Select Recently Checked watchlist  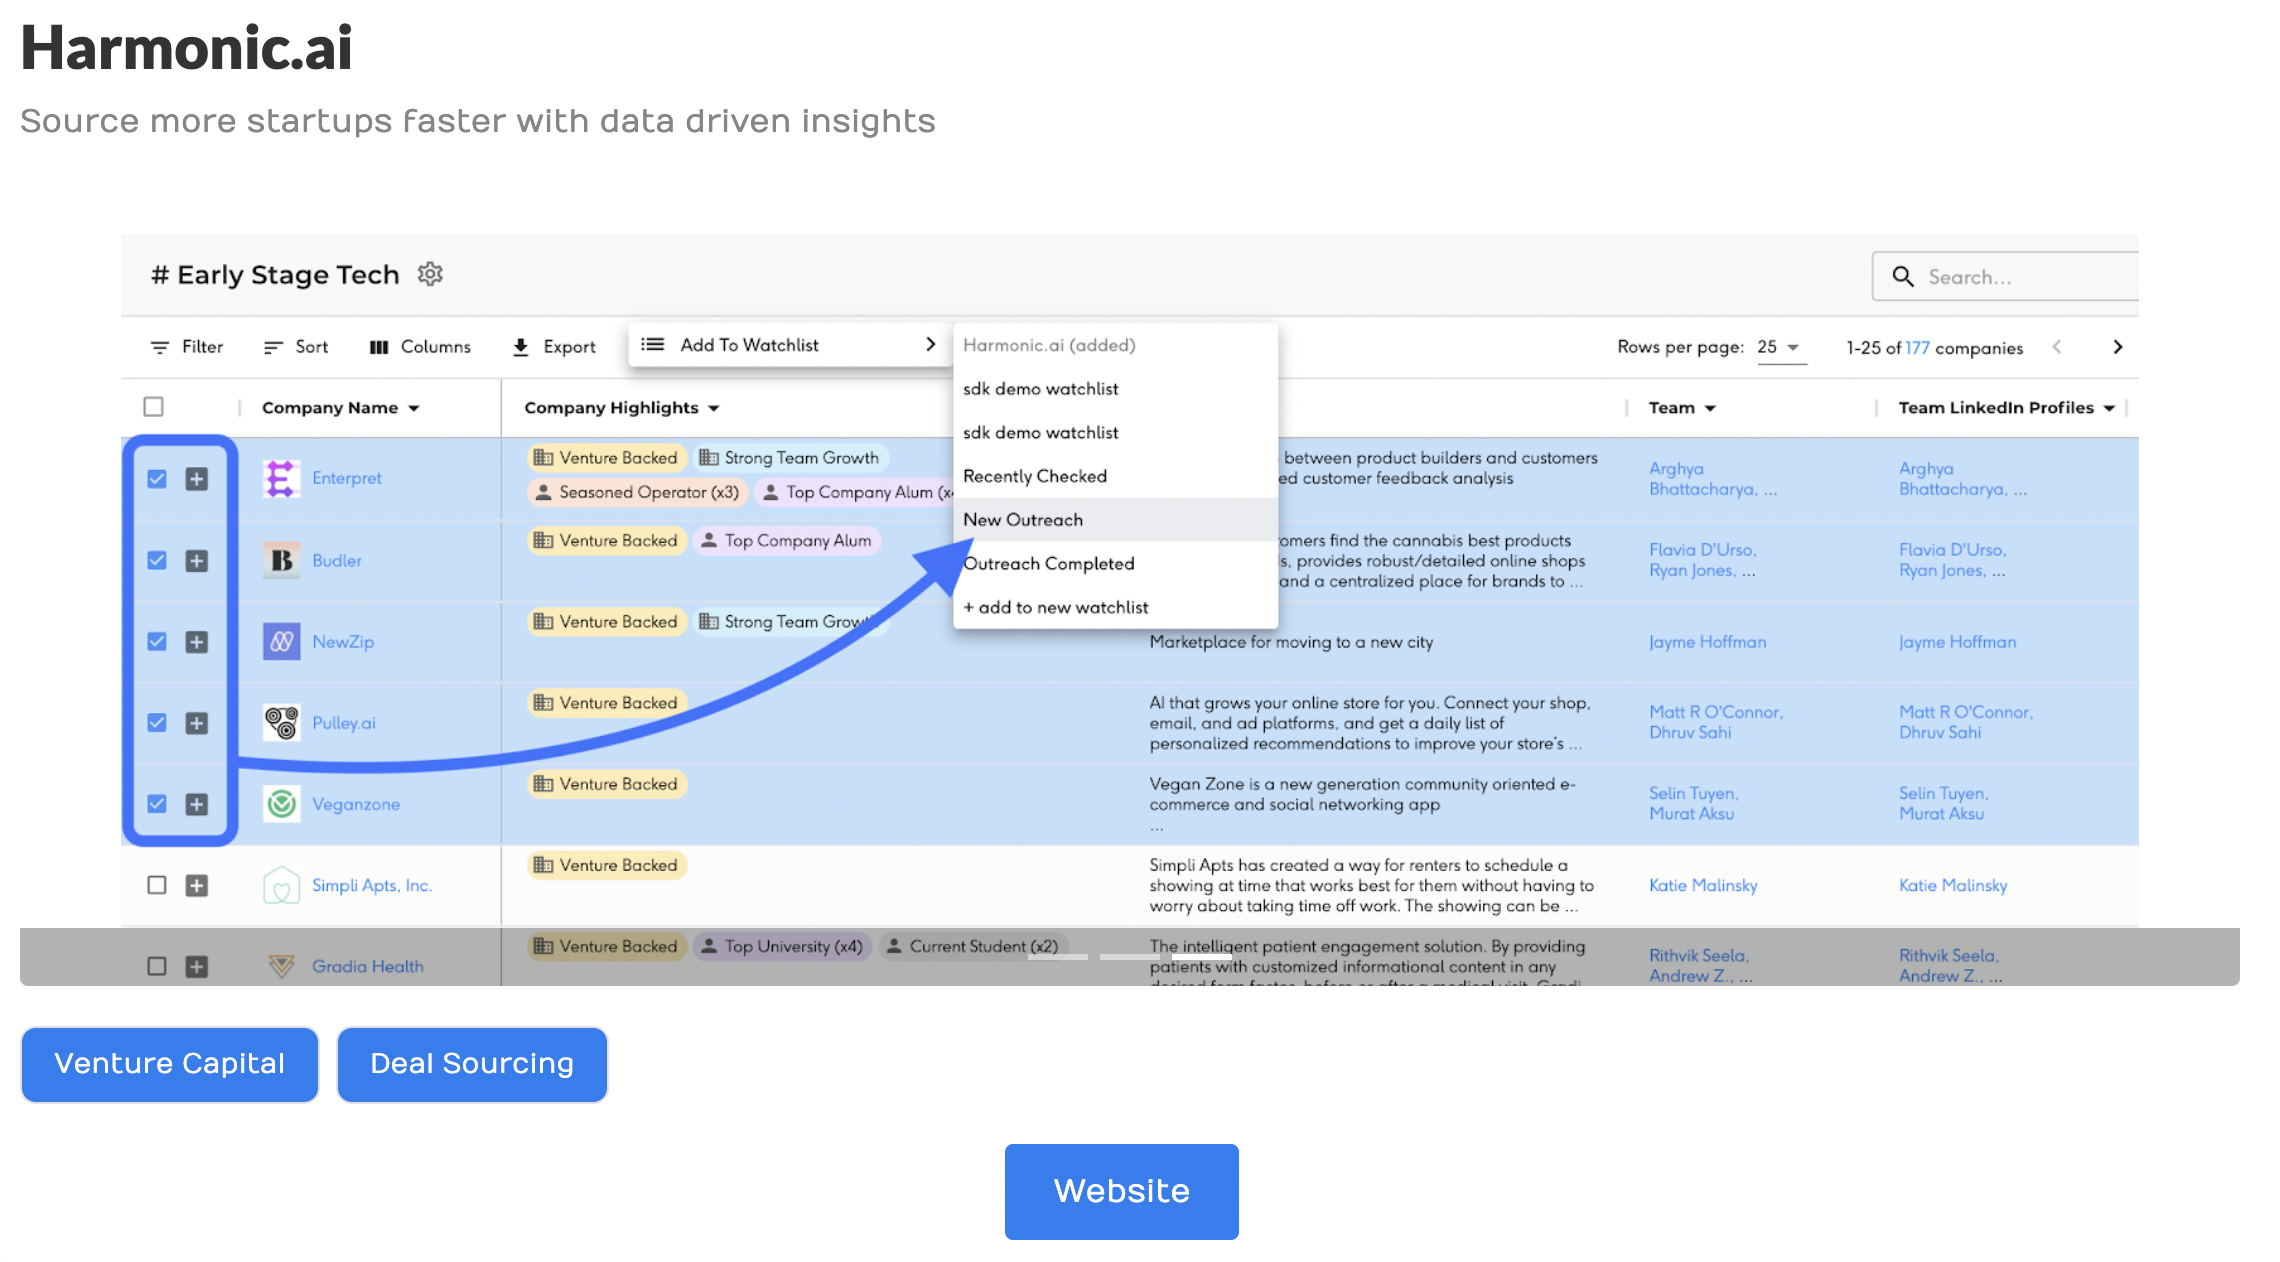(1116, 476)
